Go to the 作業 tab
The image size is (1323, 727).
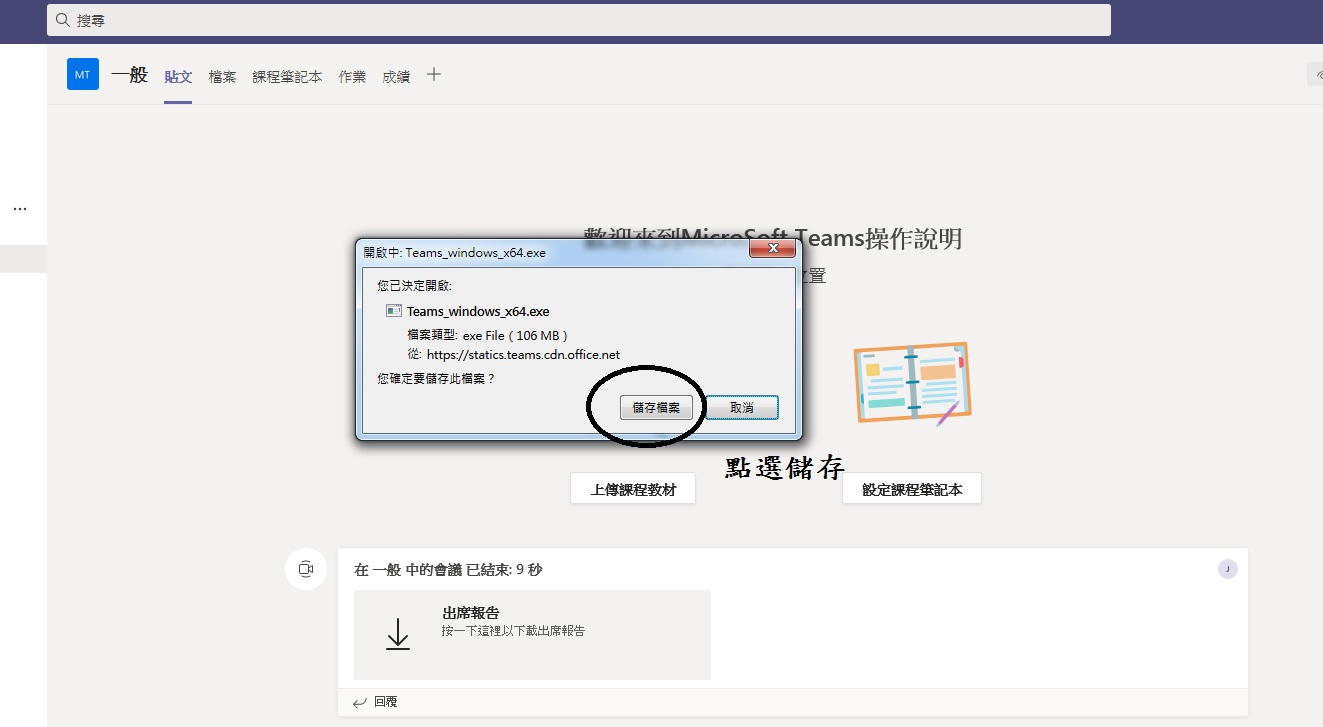(352, 76)
